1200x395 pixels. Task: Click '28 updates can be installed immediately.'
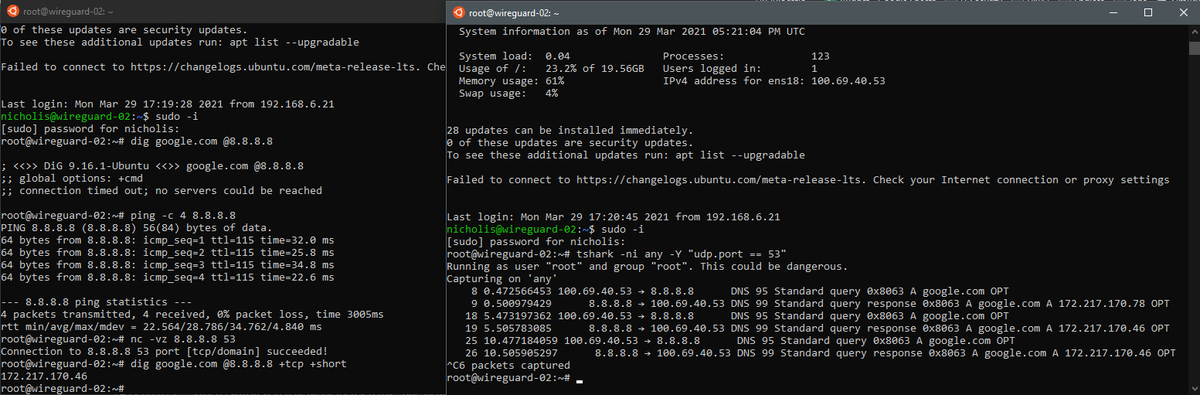click(x=569, y=131)
